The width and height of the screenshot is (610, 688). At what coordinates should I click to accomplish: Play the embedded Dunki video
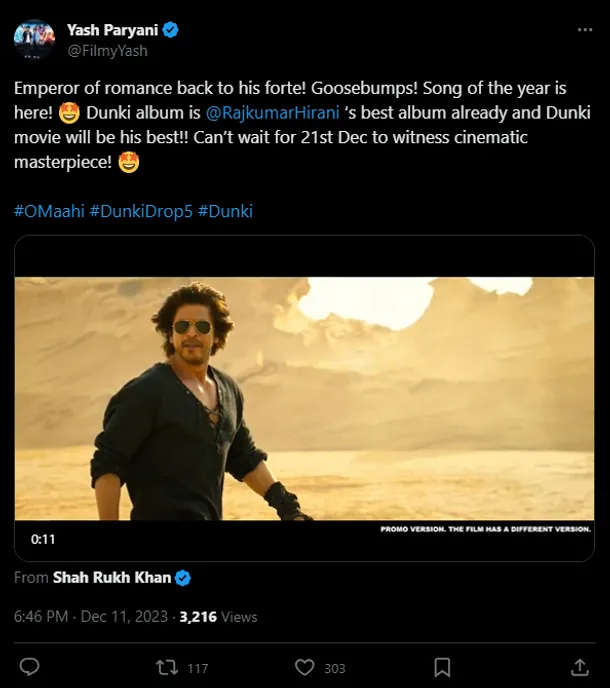(305, 398)
